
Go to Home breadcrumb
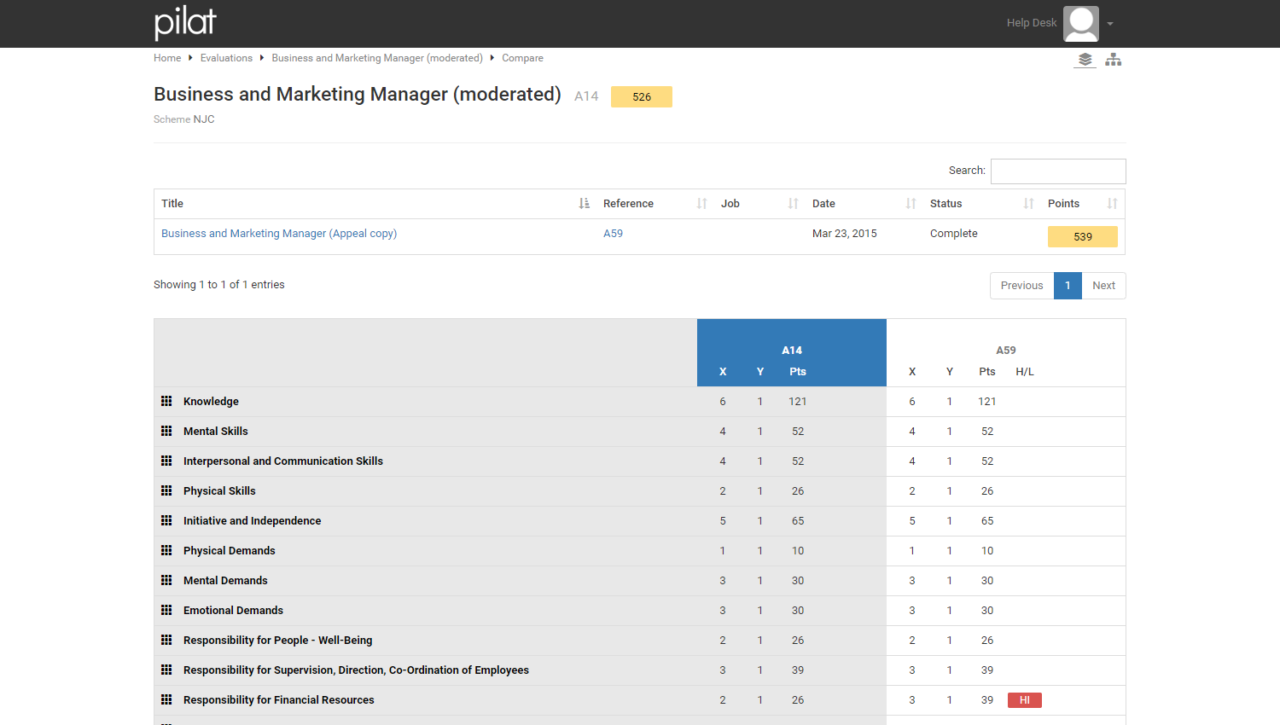167,58
